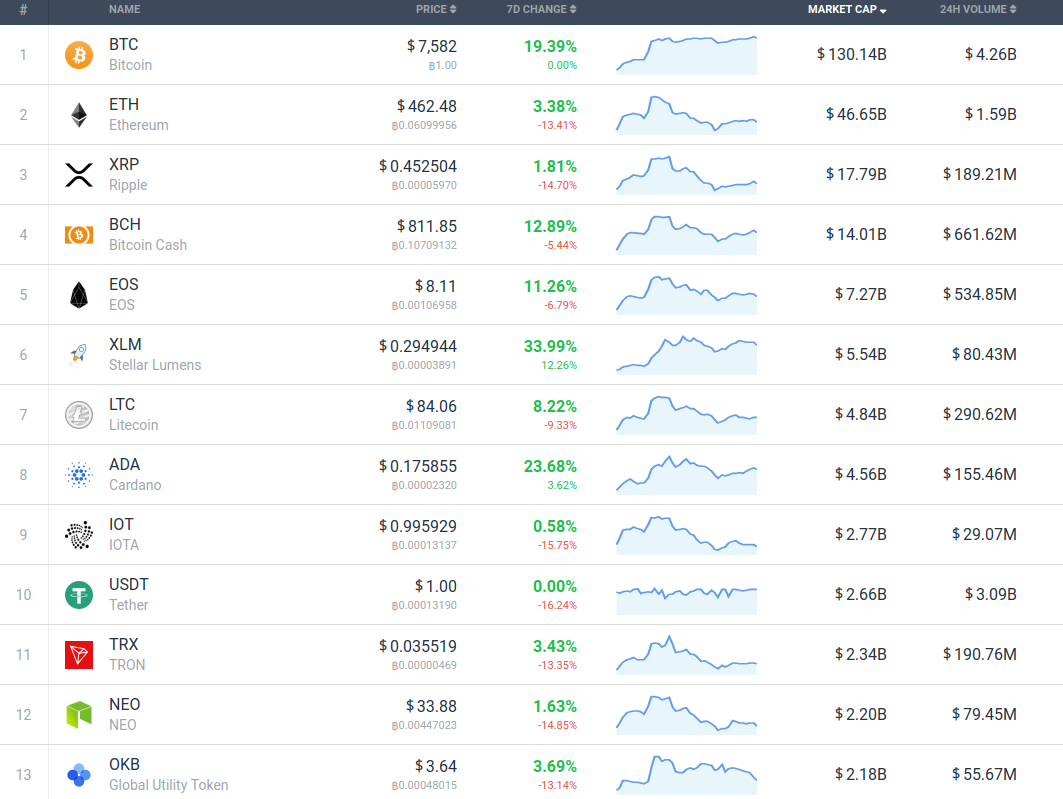Select the Stellar Lumens name label
This screenshot has height=799, width=1063.
click(155, 365)
